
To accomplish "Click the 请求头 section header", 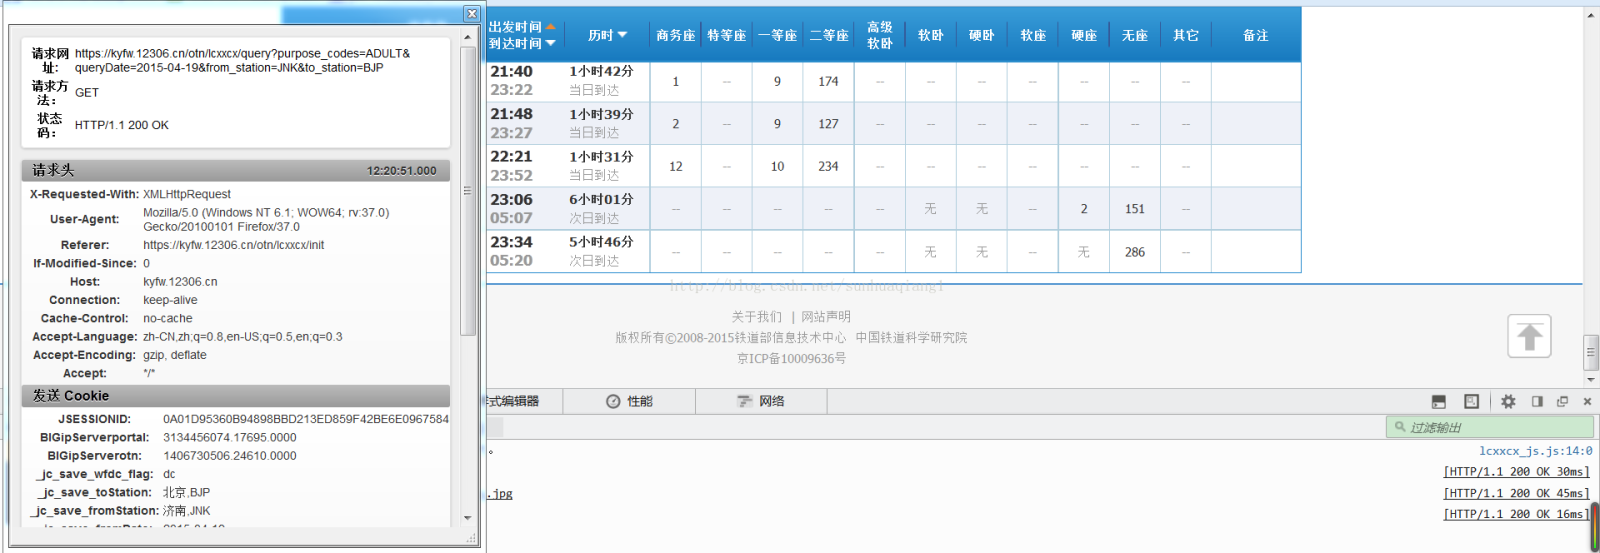I will pyautogui.click(x=236, y=170).
